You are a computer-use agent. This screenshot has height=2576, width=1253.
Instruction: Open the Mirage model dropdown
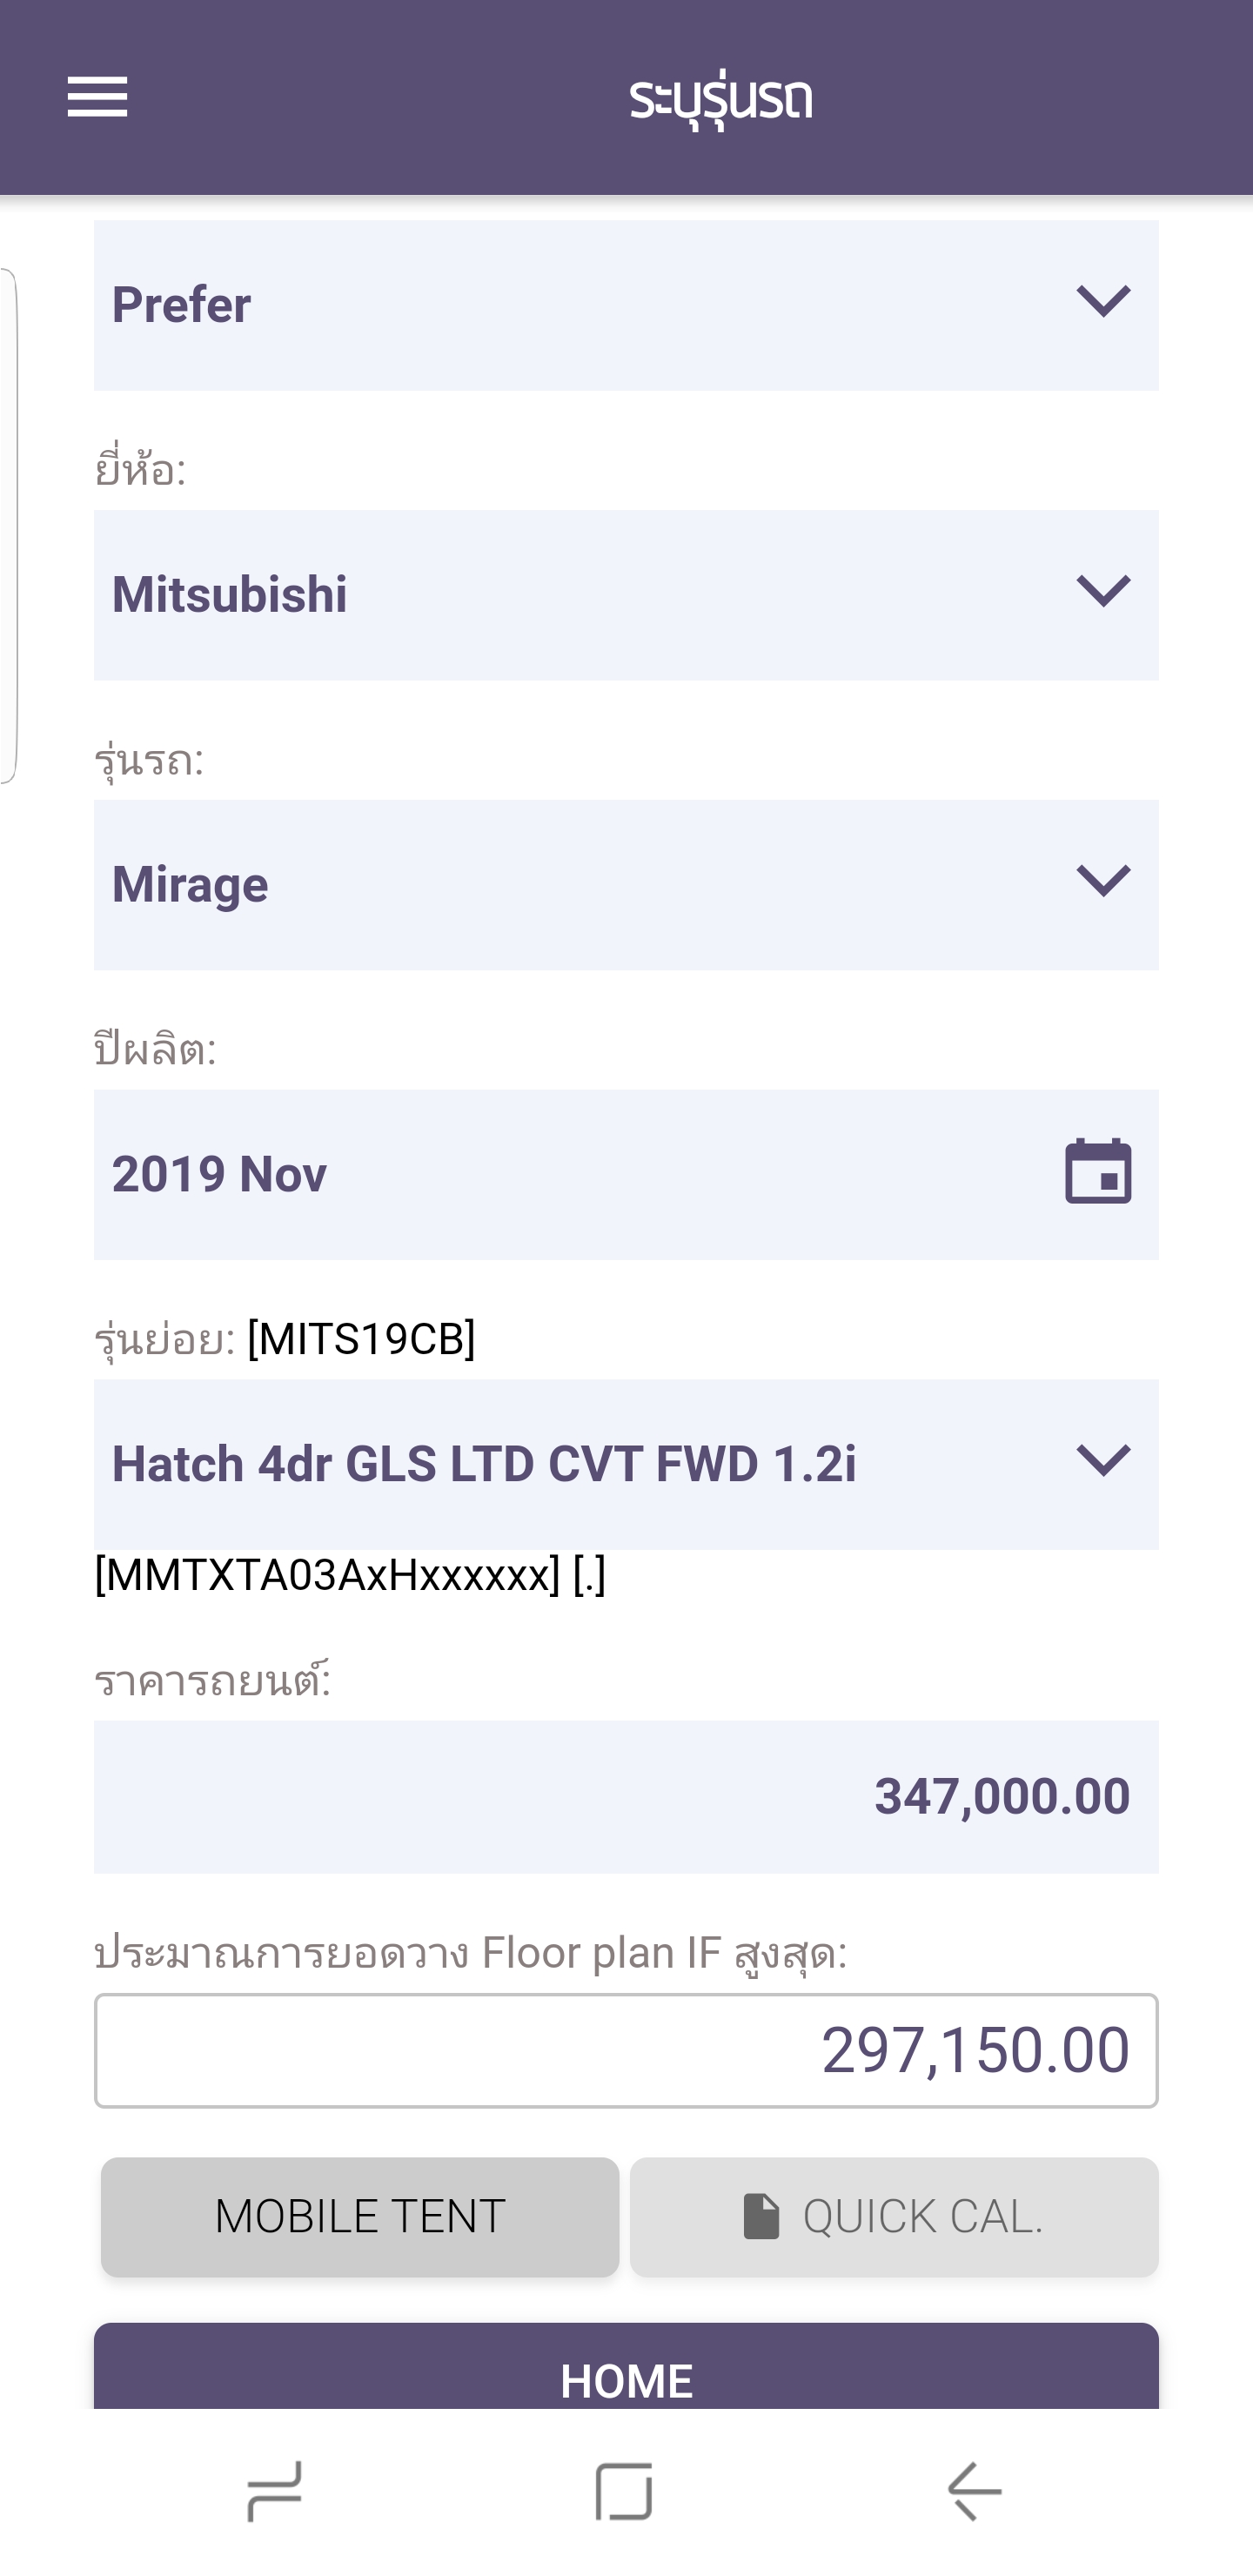[x=1103, y=881]
